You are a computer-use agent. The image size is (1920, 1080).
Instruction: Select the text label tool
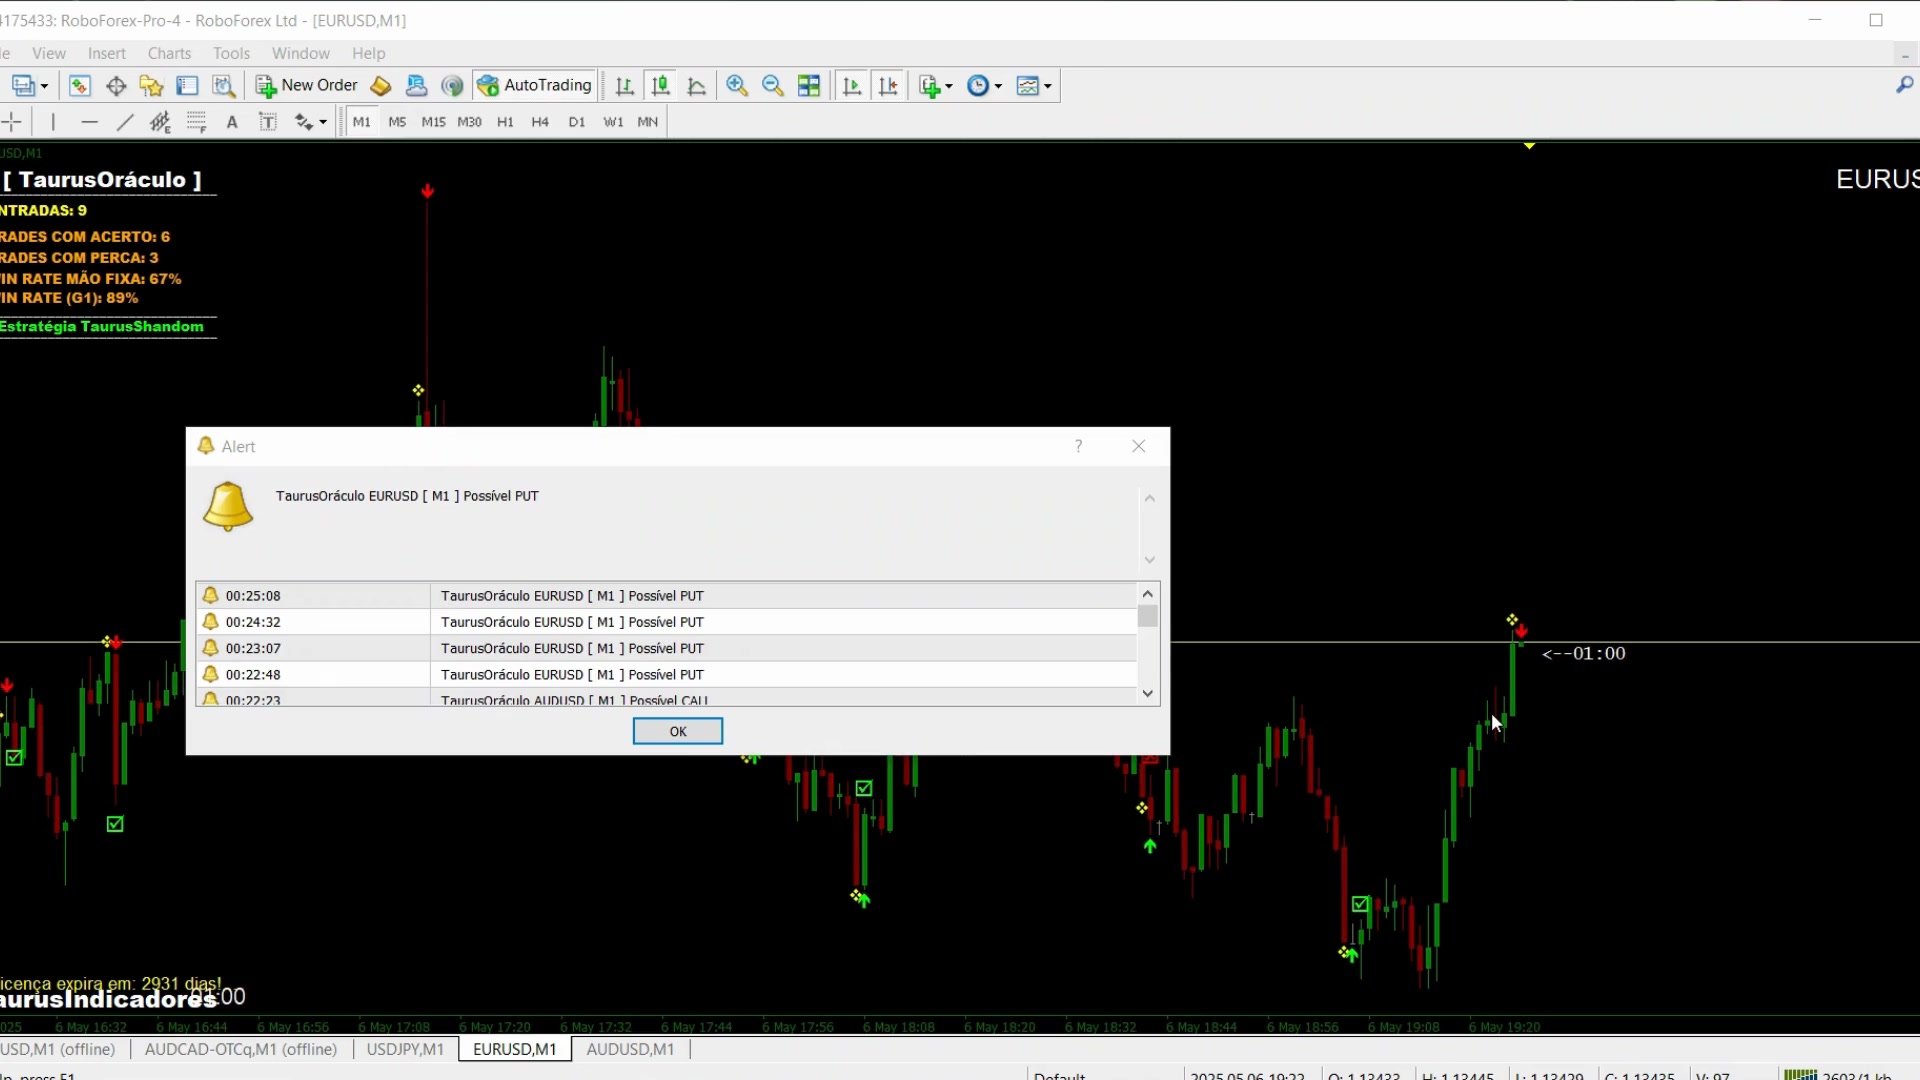tap(268, 122)
